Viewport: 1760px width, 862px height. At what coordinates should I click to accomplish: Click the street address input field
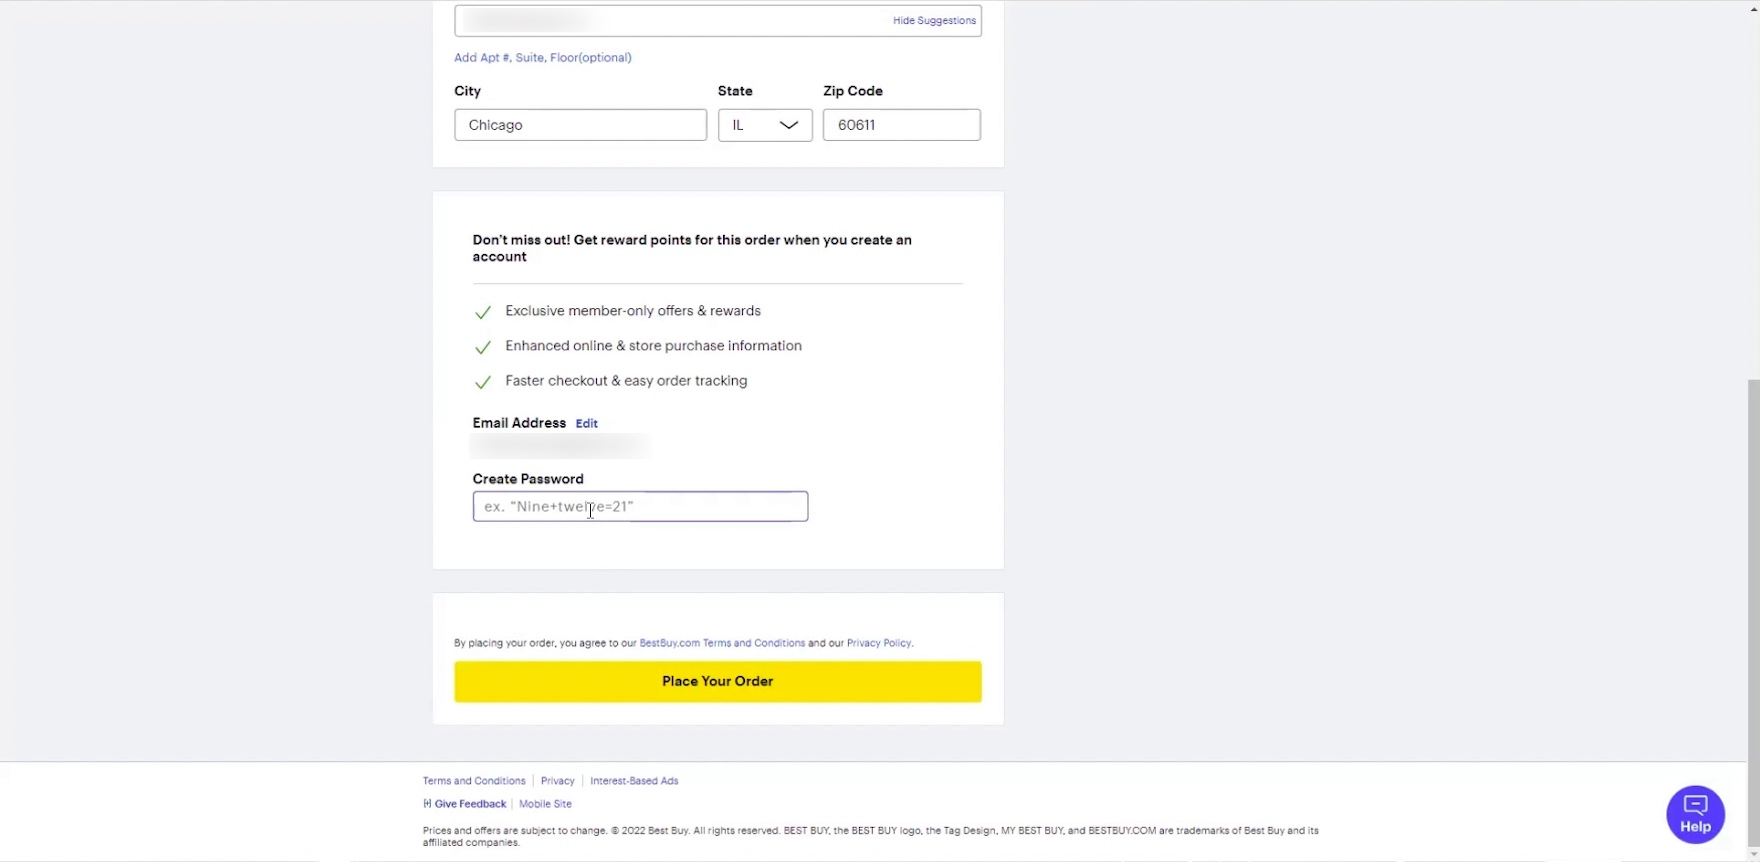670,20
